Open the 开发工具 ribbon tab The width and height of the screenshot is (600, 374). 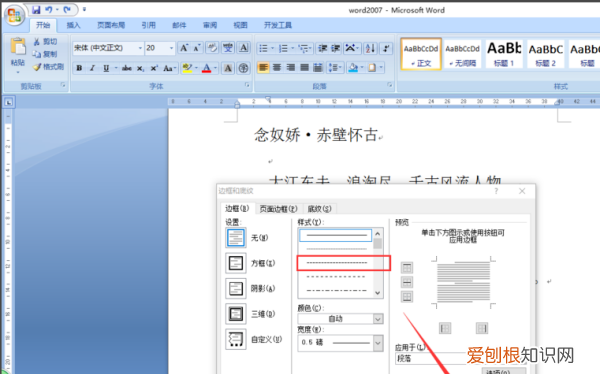click(278, 25)
